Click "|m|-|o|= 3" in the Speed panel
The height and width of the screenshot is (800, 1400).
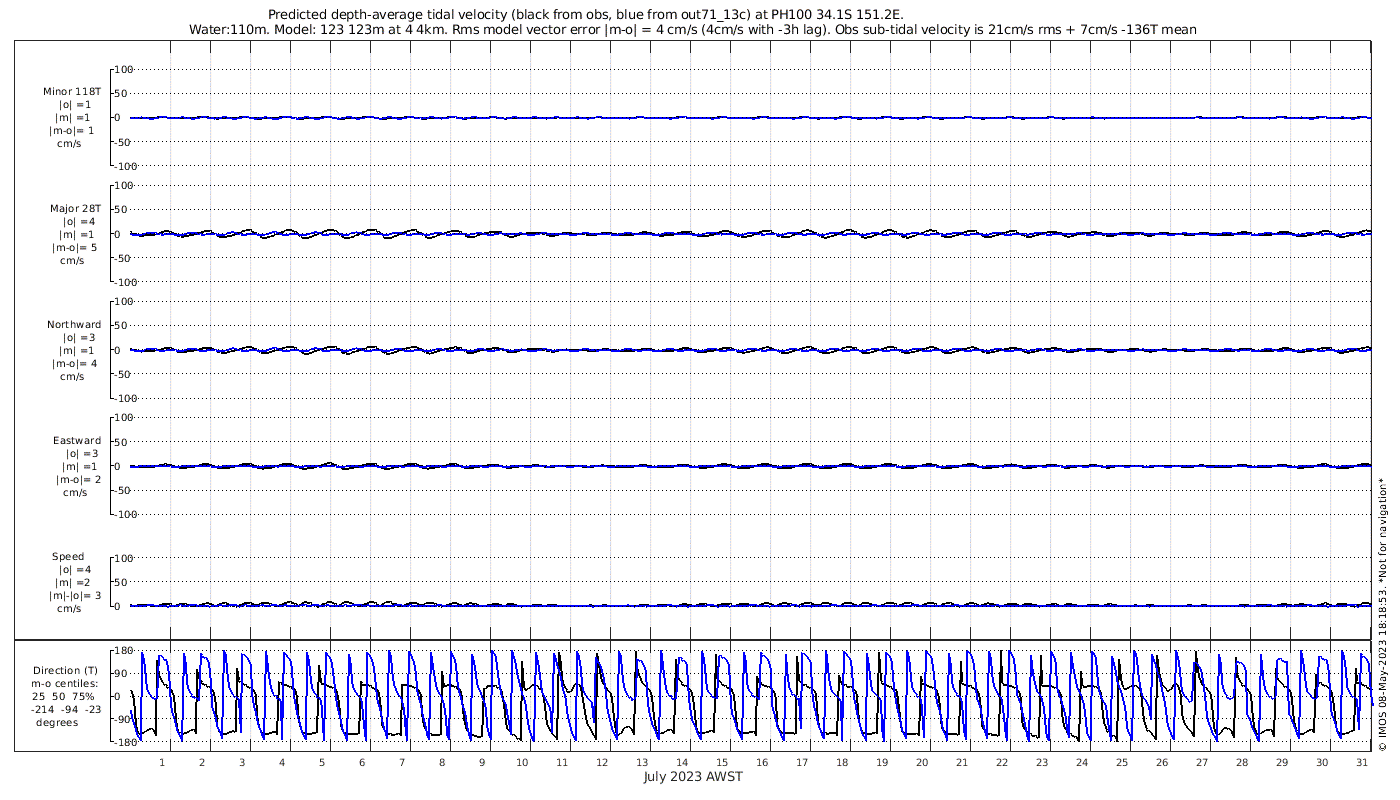point(75,595)
